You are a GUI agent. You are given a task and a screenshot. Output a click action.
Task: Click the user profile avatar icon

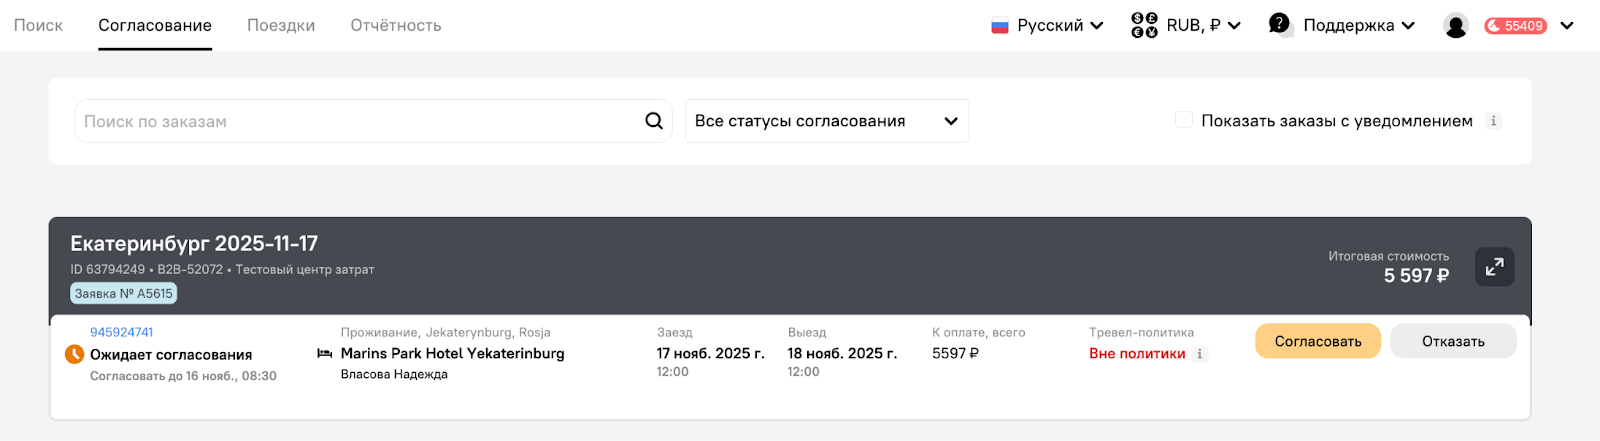1456,26
